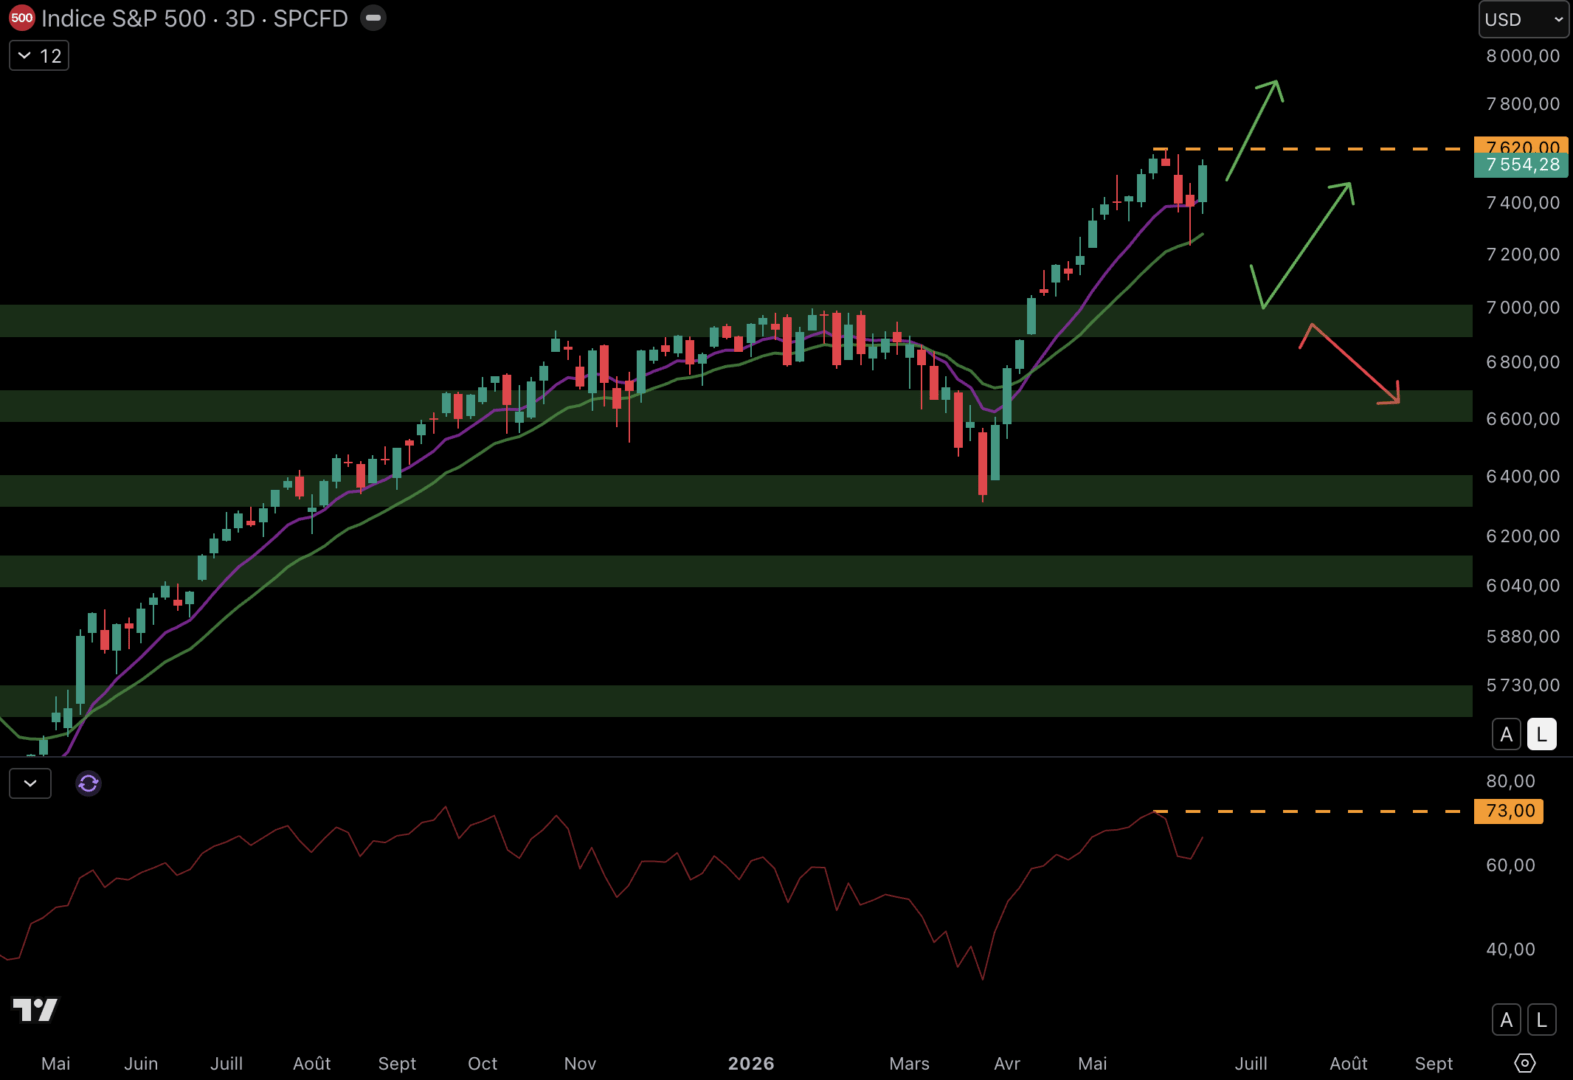Viewport: 1573px width, 1080px height.
Task: Click the 40,00 RSI axis label
Action: click(1510, 949)
